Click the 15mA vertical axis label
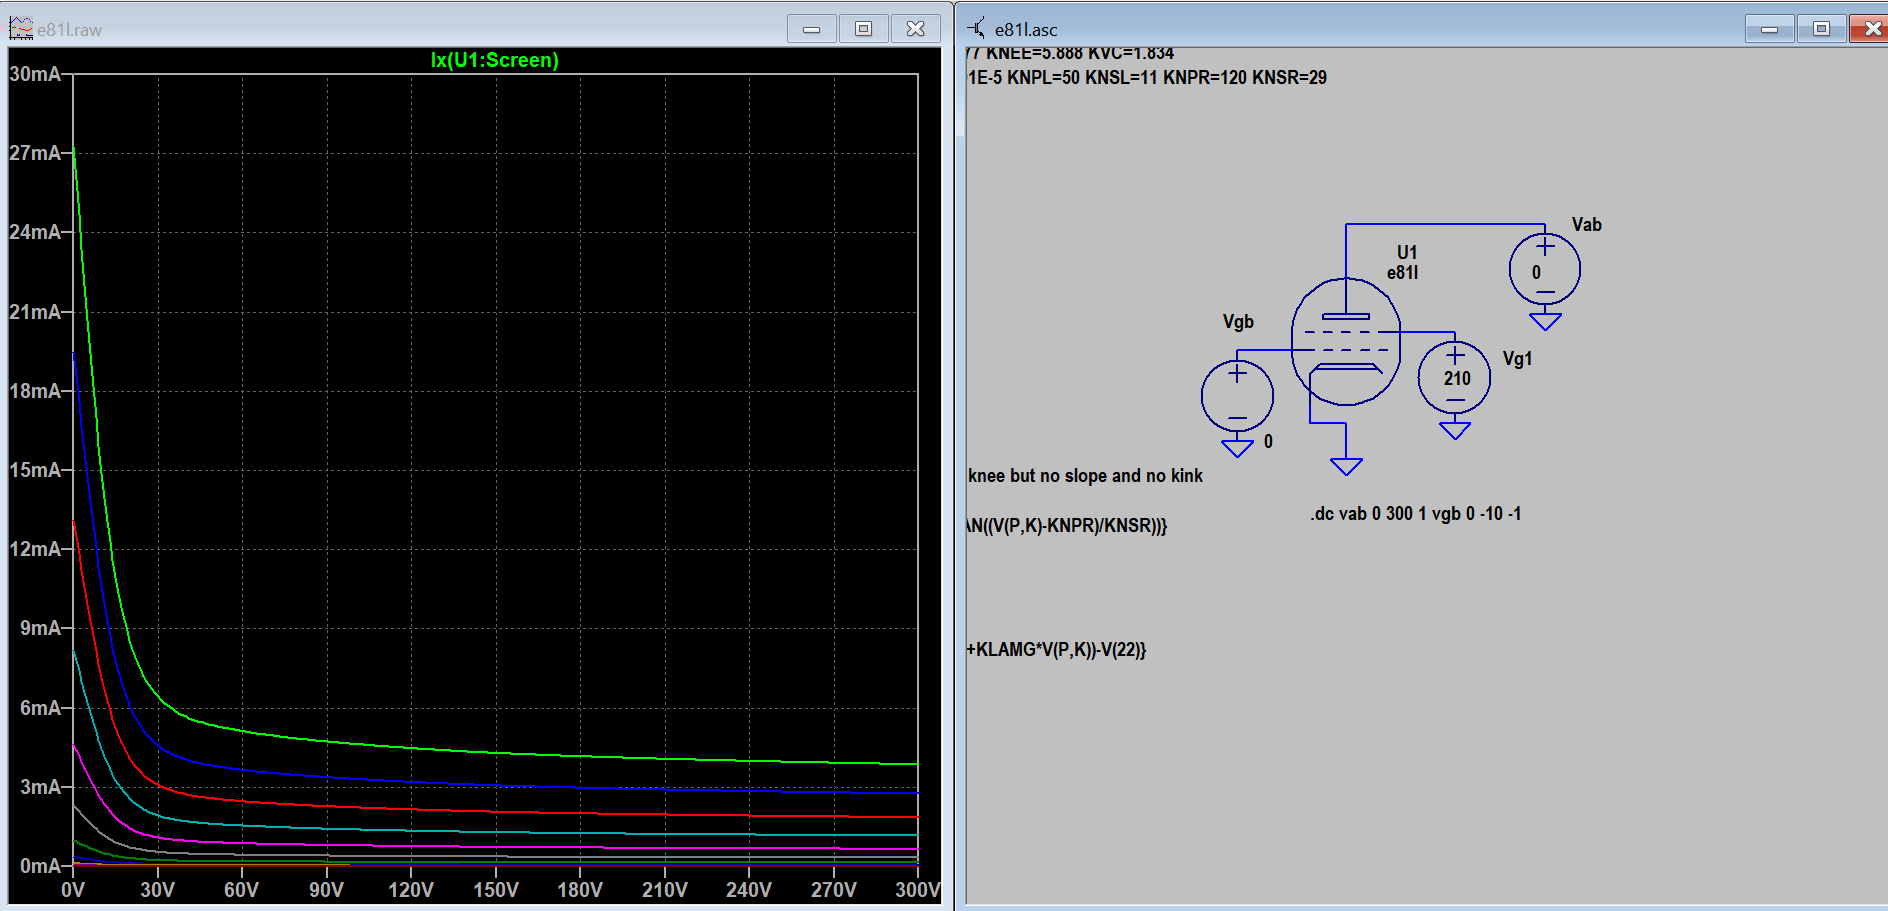The image size is (1888, 911). [x=35, y=470]
